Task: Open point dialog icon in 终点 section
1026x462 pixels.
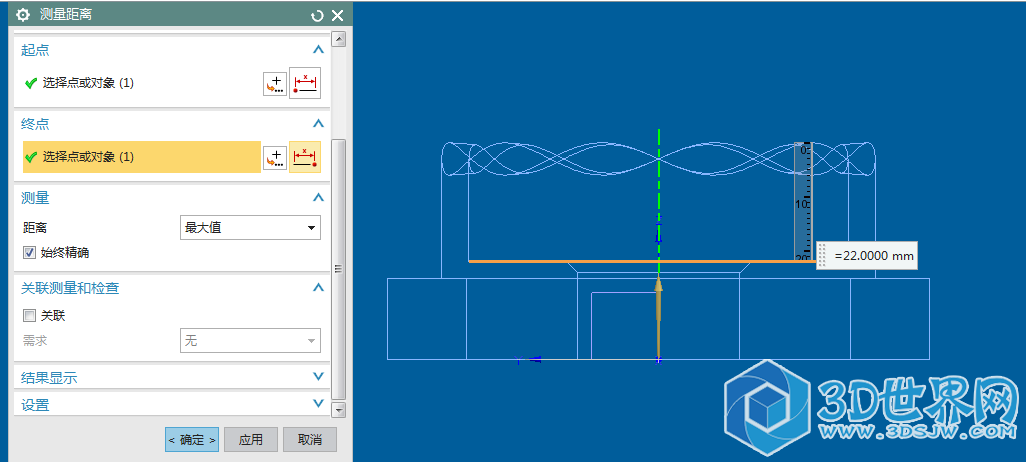Action: pyautogui.click(x=274, y=157)
